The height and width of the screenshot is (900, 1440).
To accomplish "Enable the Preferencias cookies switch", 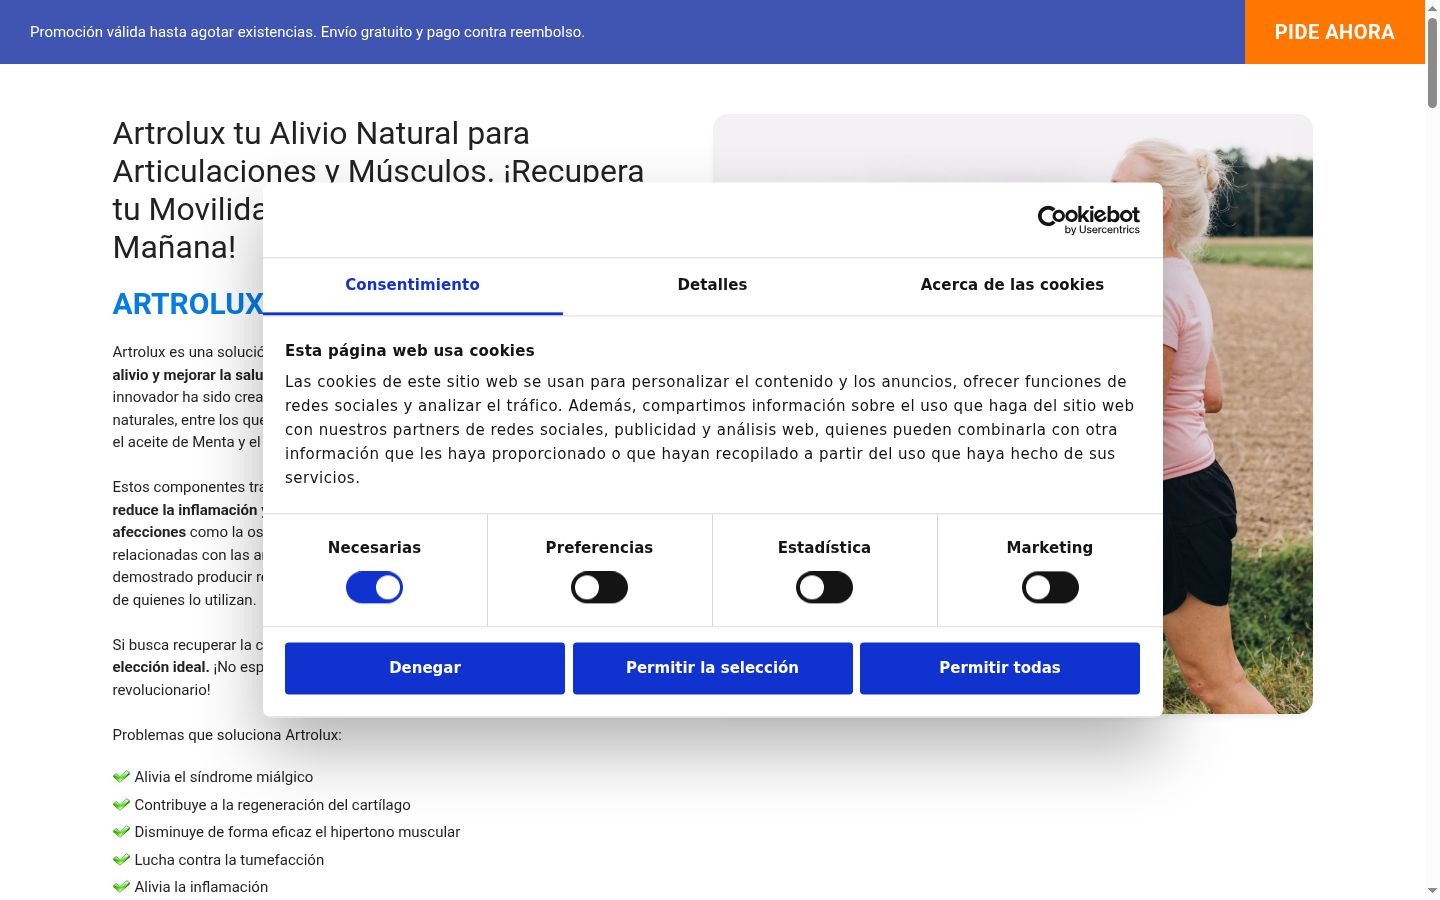I will point(599,588).
